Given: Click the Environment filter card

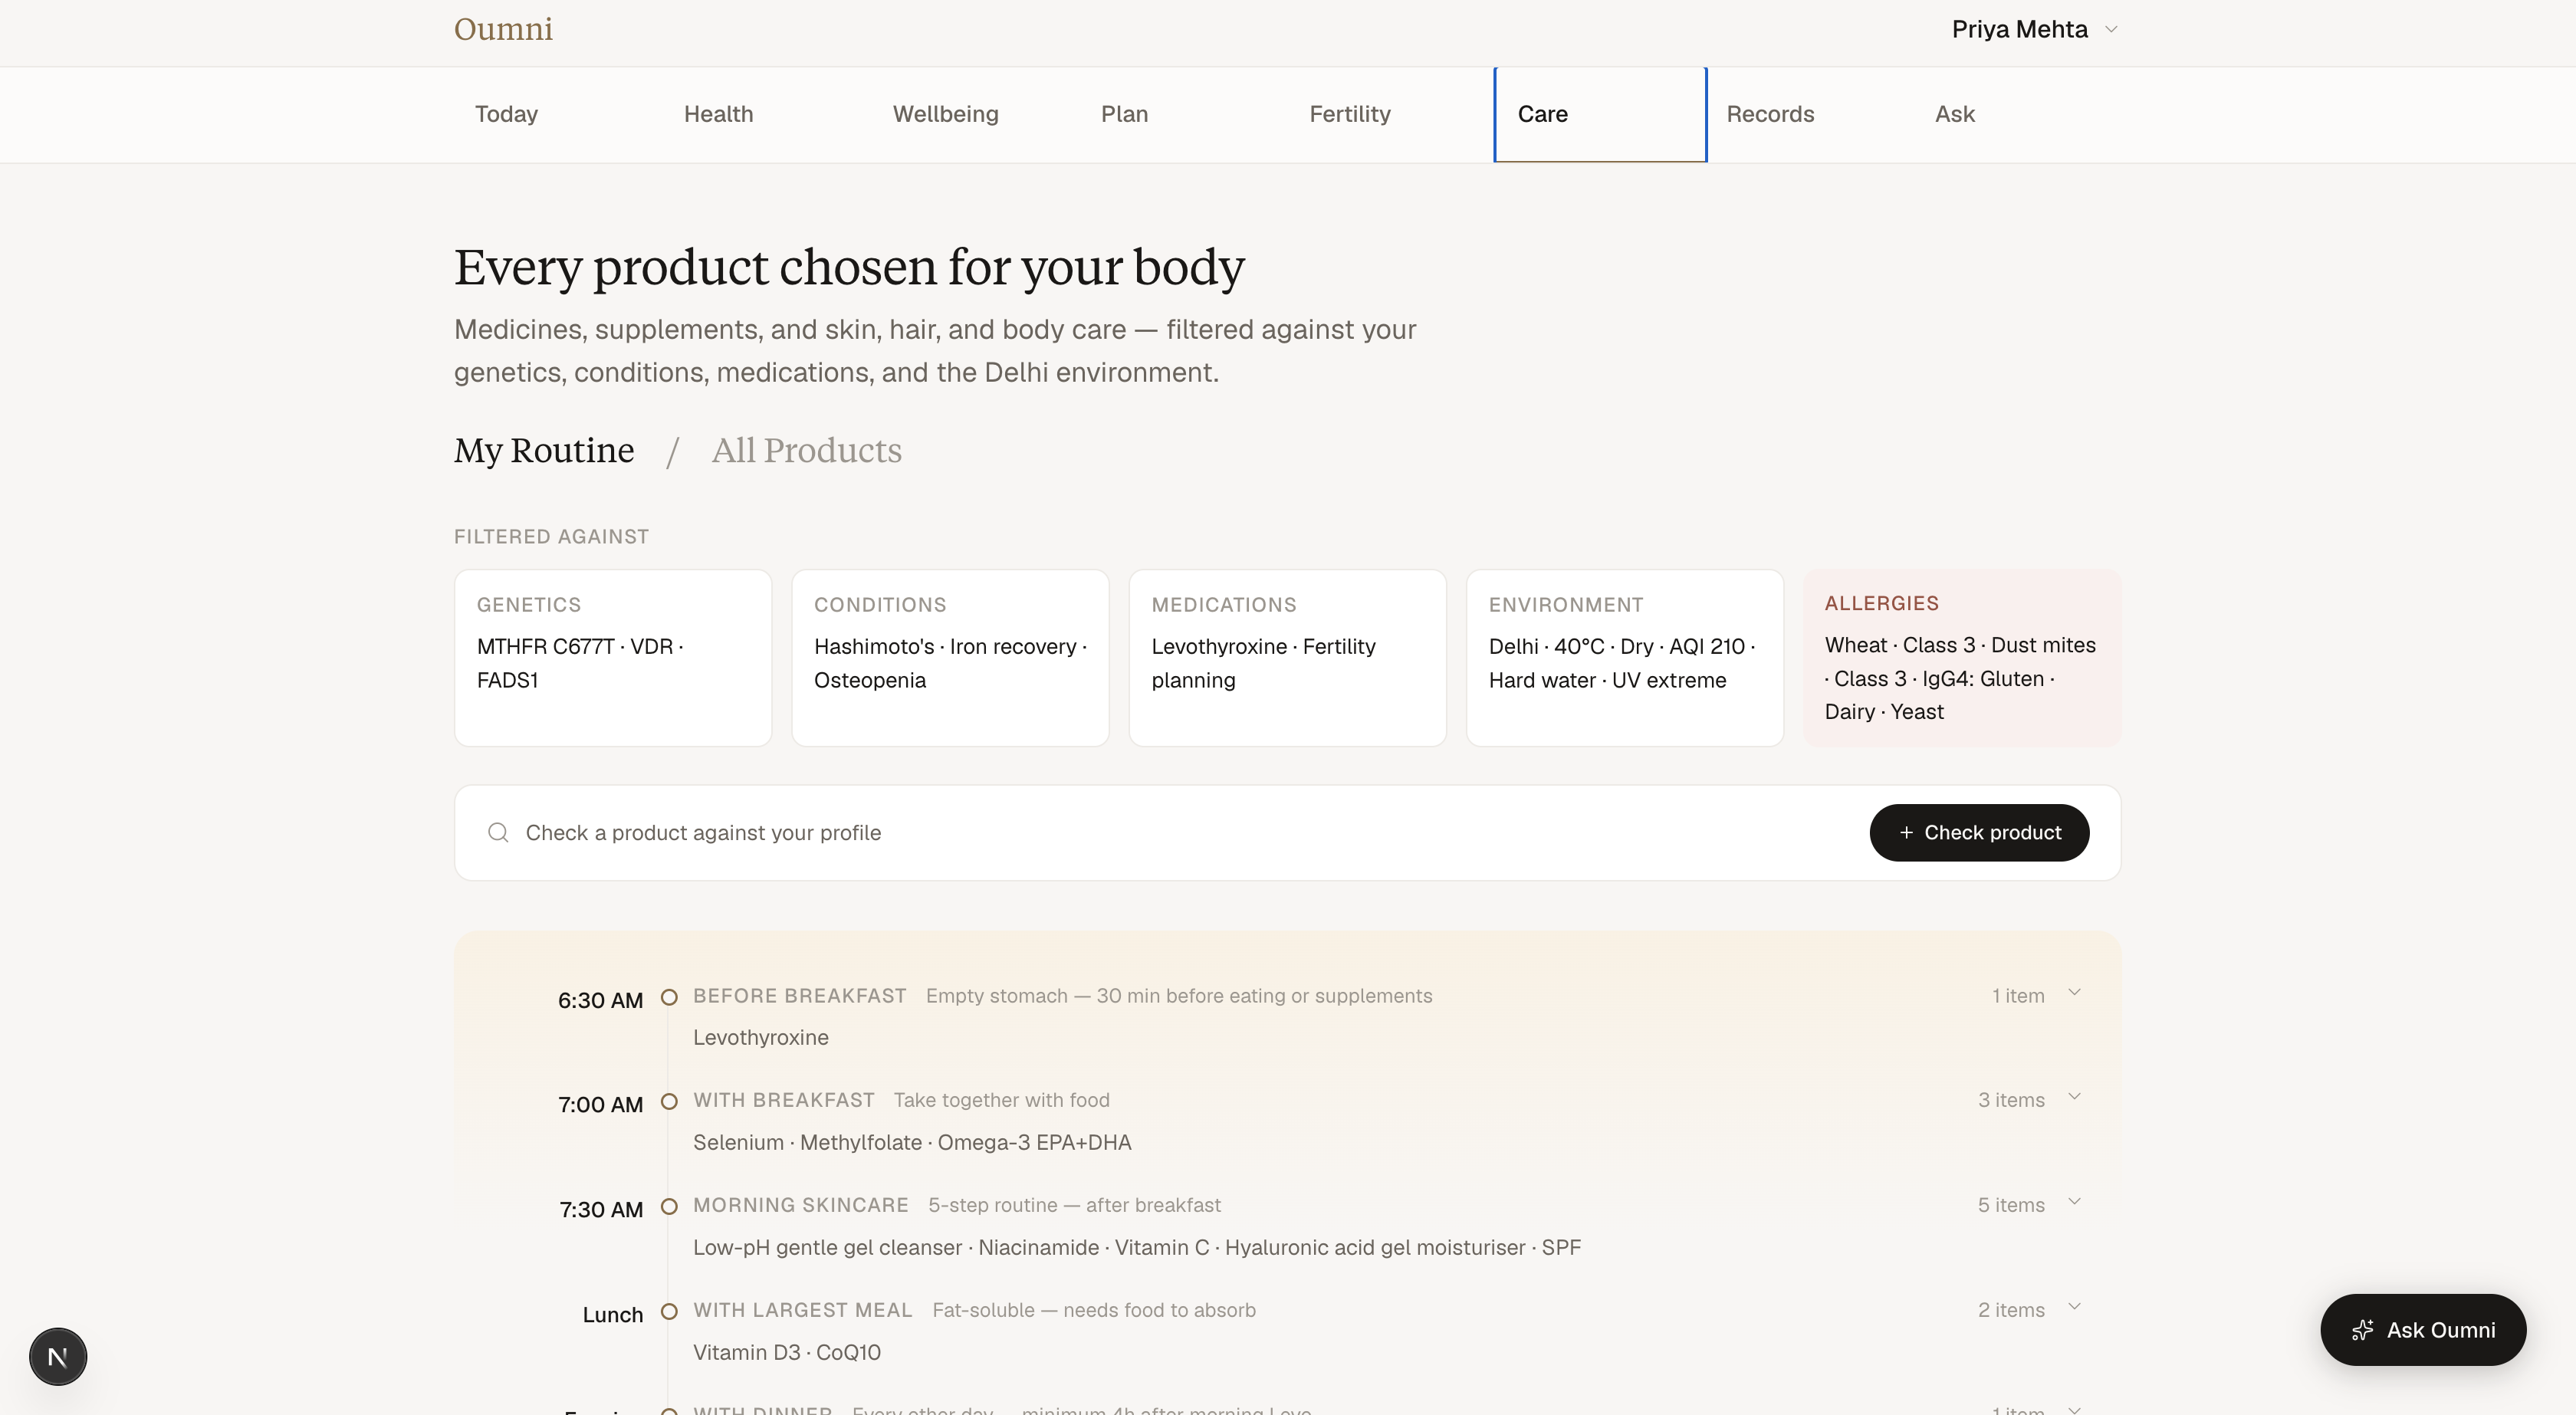Looking at the screenshot, I should [1624, 658].
